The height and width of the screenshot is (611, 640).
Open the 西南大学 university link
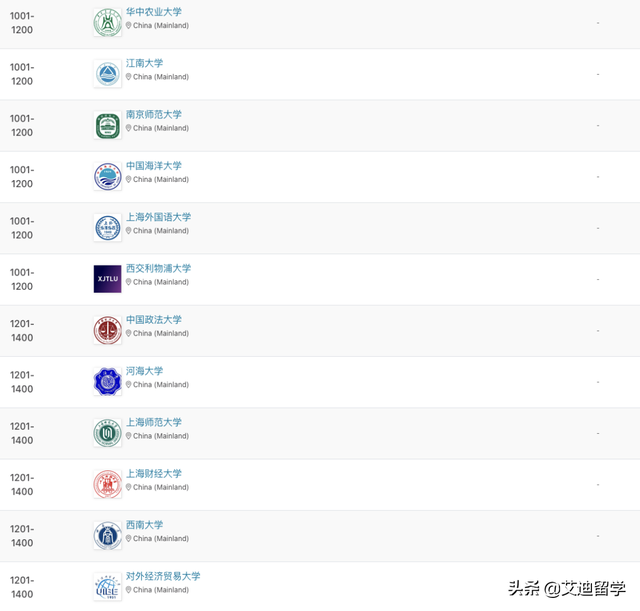pyautogui.click(x=144, y=525)
